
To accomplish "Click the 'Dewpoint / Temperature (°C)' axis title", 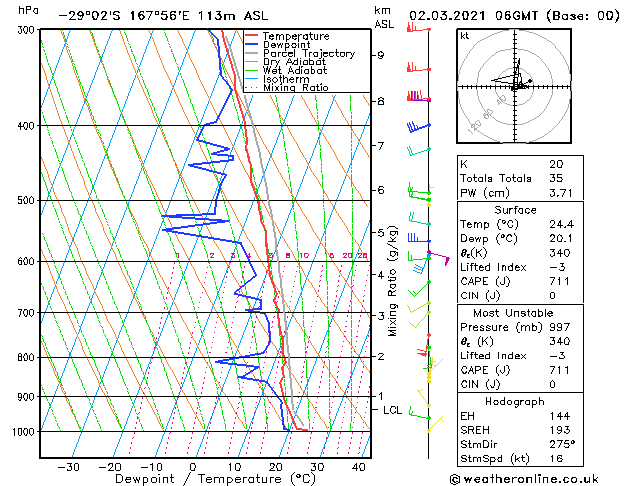I will pos(215,479).
